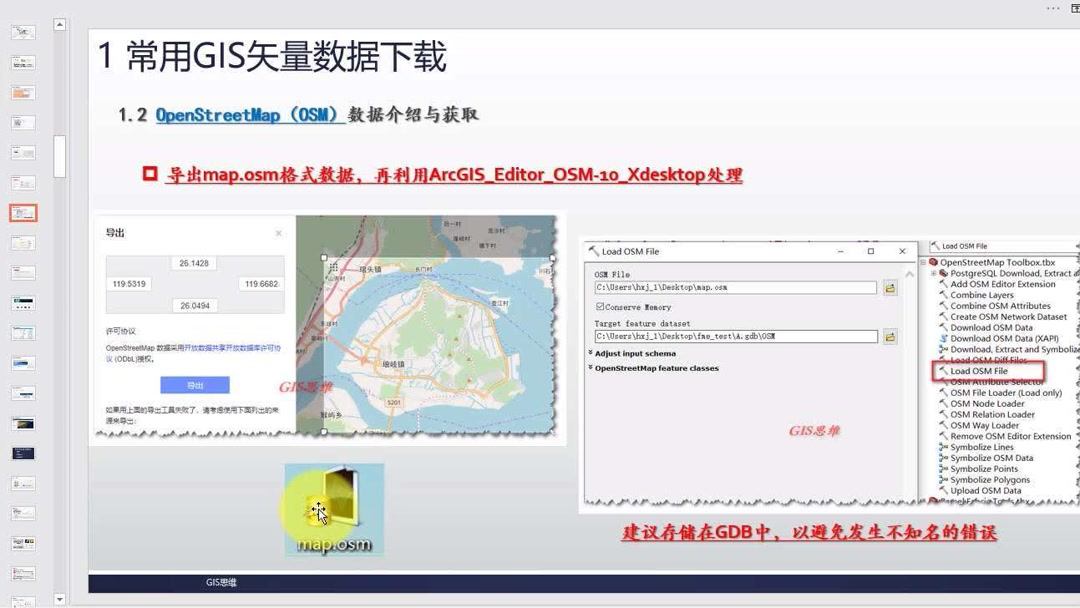Click the browse folder icon beside OSM File
1080x608 pixels.
(891, 288)
